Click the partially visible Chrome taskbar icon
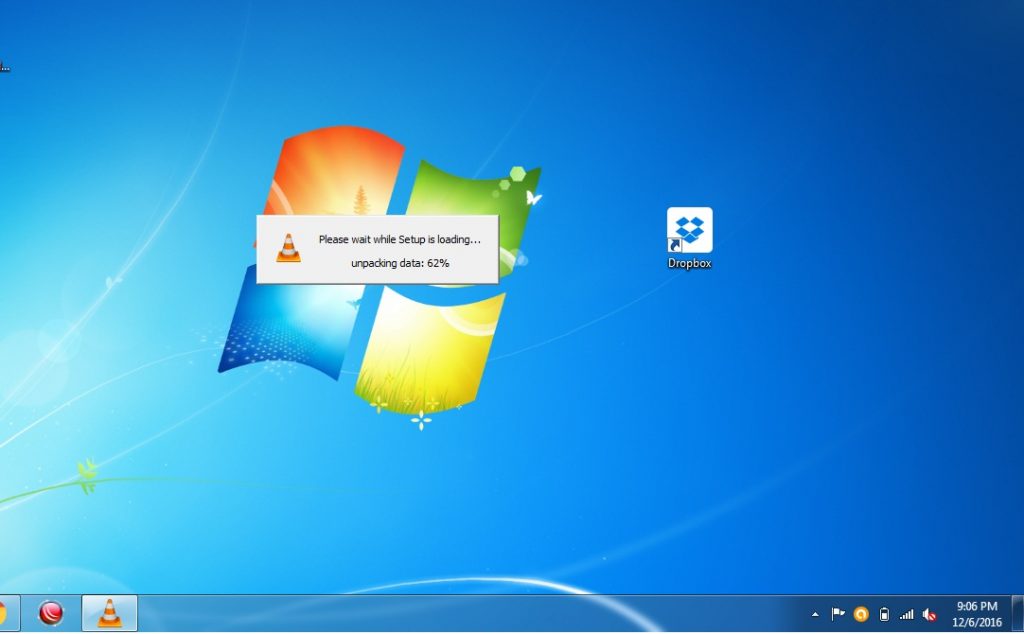Viewport: 1024px width, 634px height. pyautogui.click(x=3, y=613)
